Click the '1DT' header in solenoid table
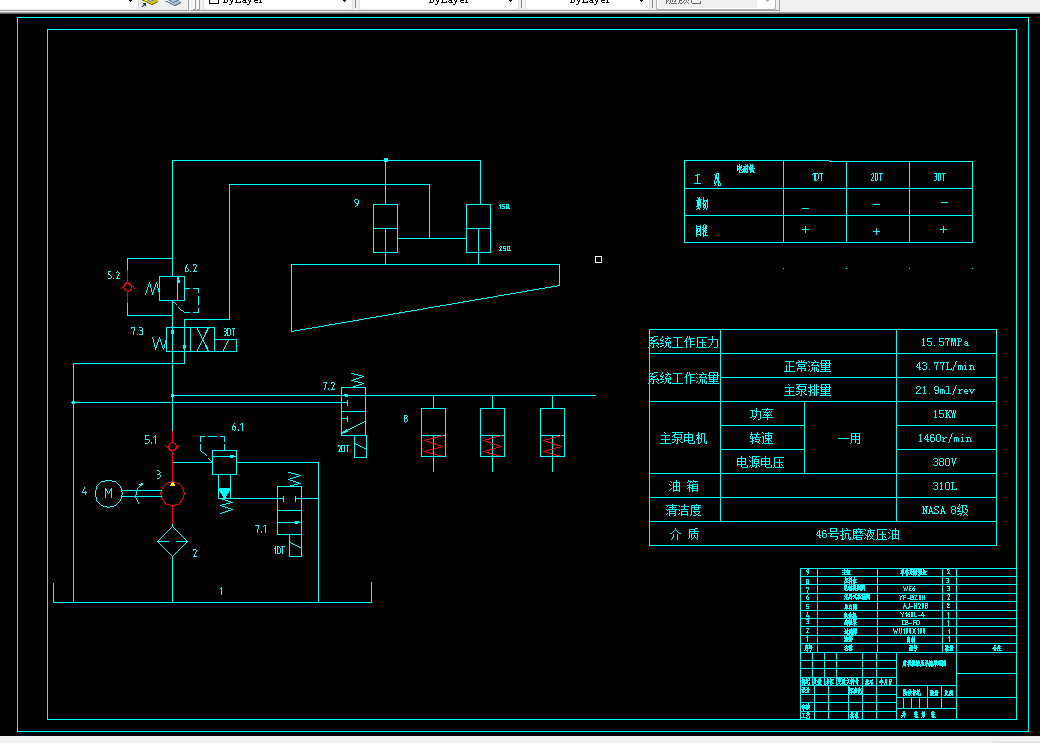 click(x=818, y=177)
